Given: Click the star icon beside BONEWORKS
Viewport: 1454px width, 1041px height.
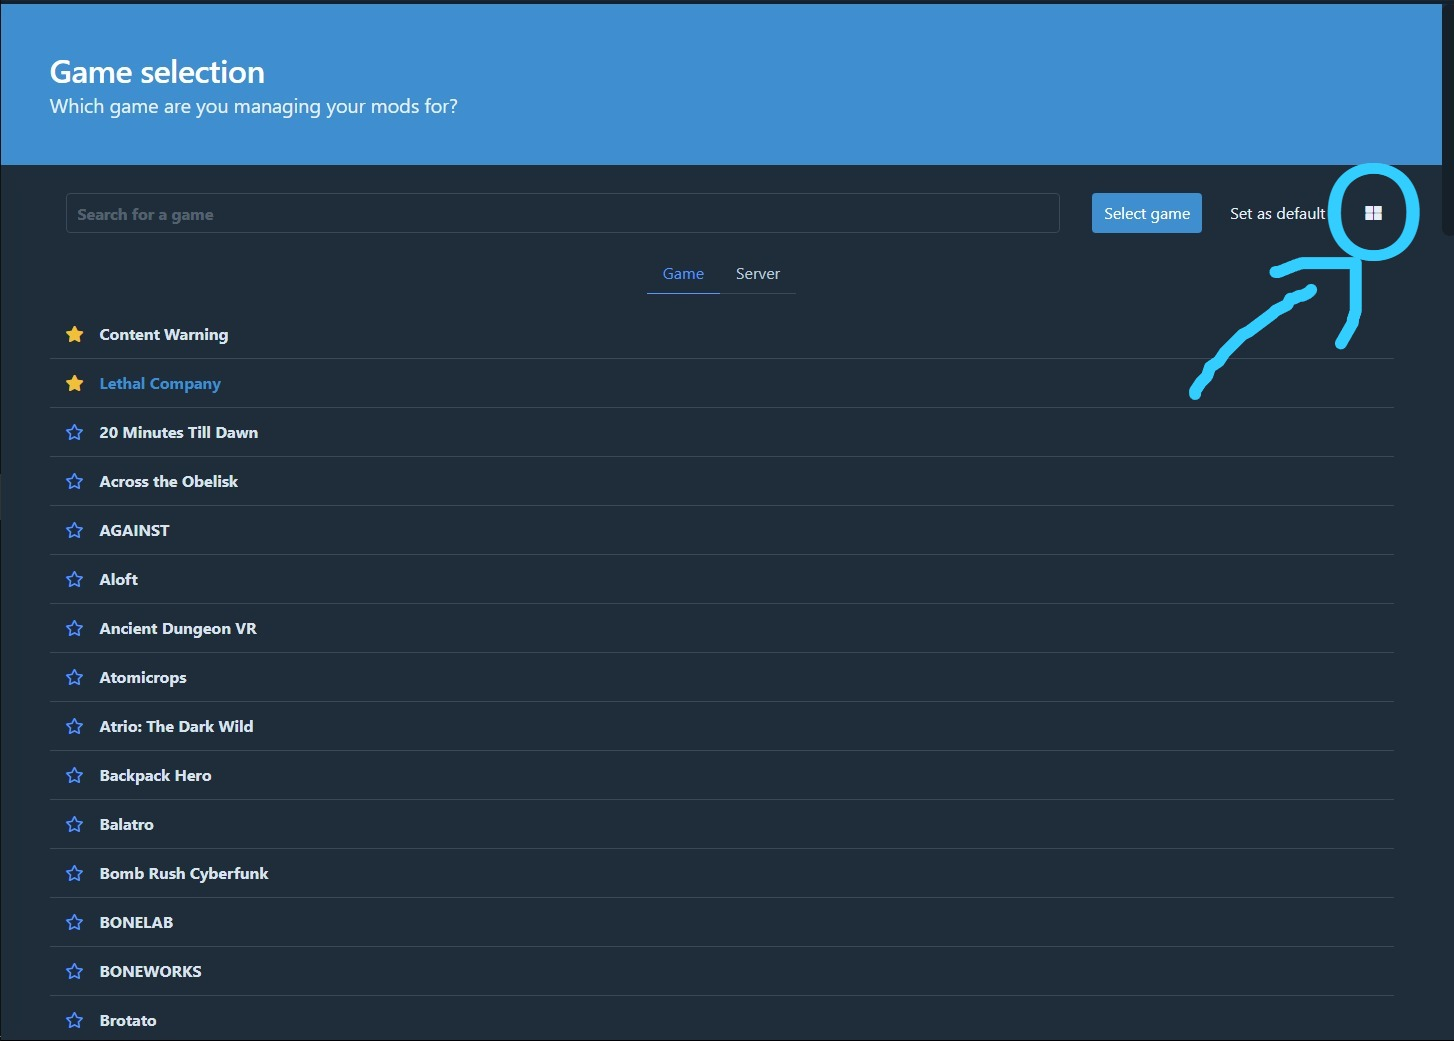Looking at the screenshot, I should point(74,971).
